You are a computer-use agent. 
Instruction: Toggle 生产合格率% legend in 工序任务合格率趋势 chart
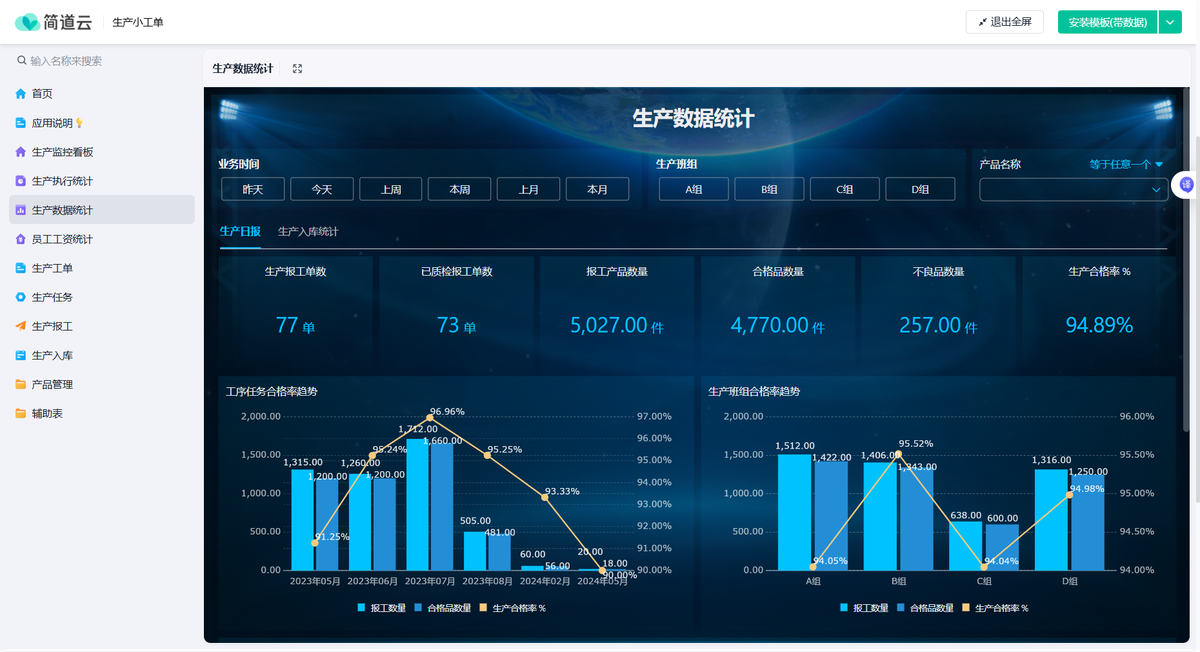512,607
